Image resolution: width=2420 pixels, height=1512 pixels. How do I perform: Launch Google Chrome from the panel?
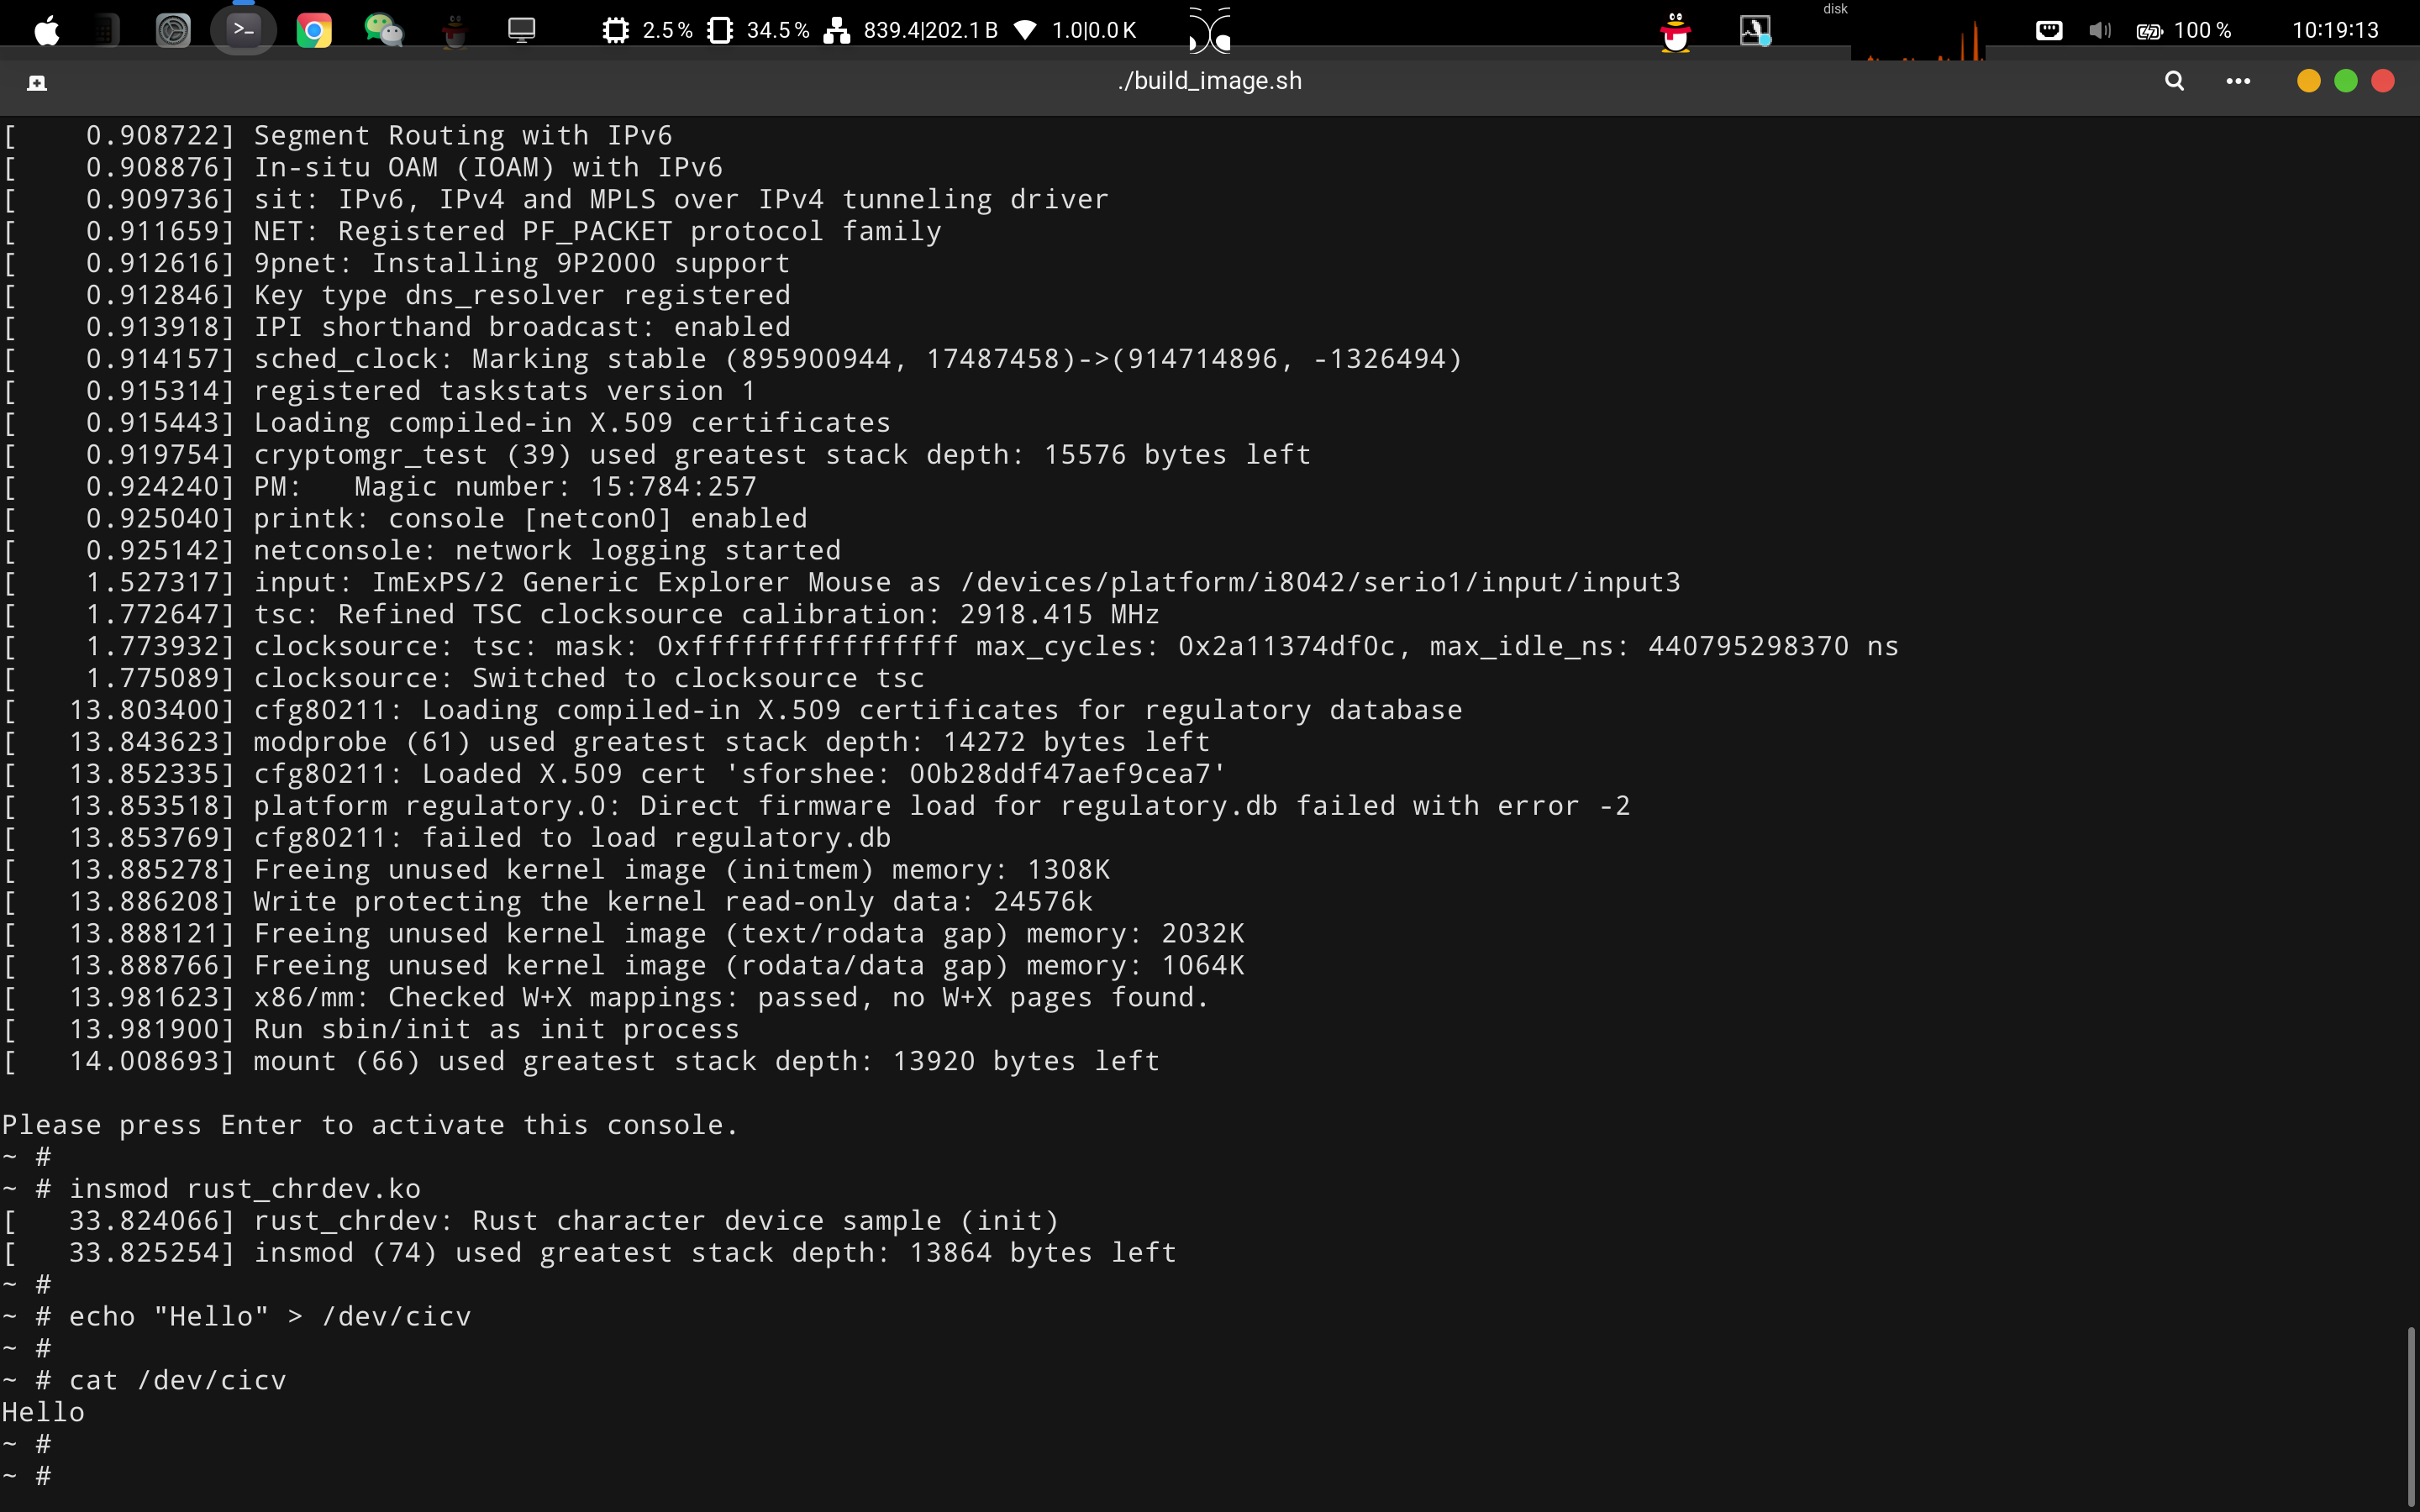tap(314, 30)
